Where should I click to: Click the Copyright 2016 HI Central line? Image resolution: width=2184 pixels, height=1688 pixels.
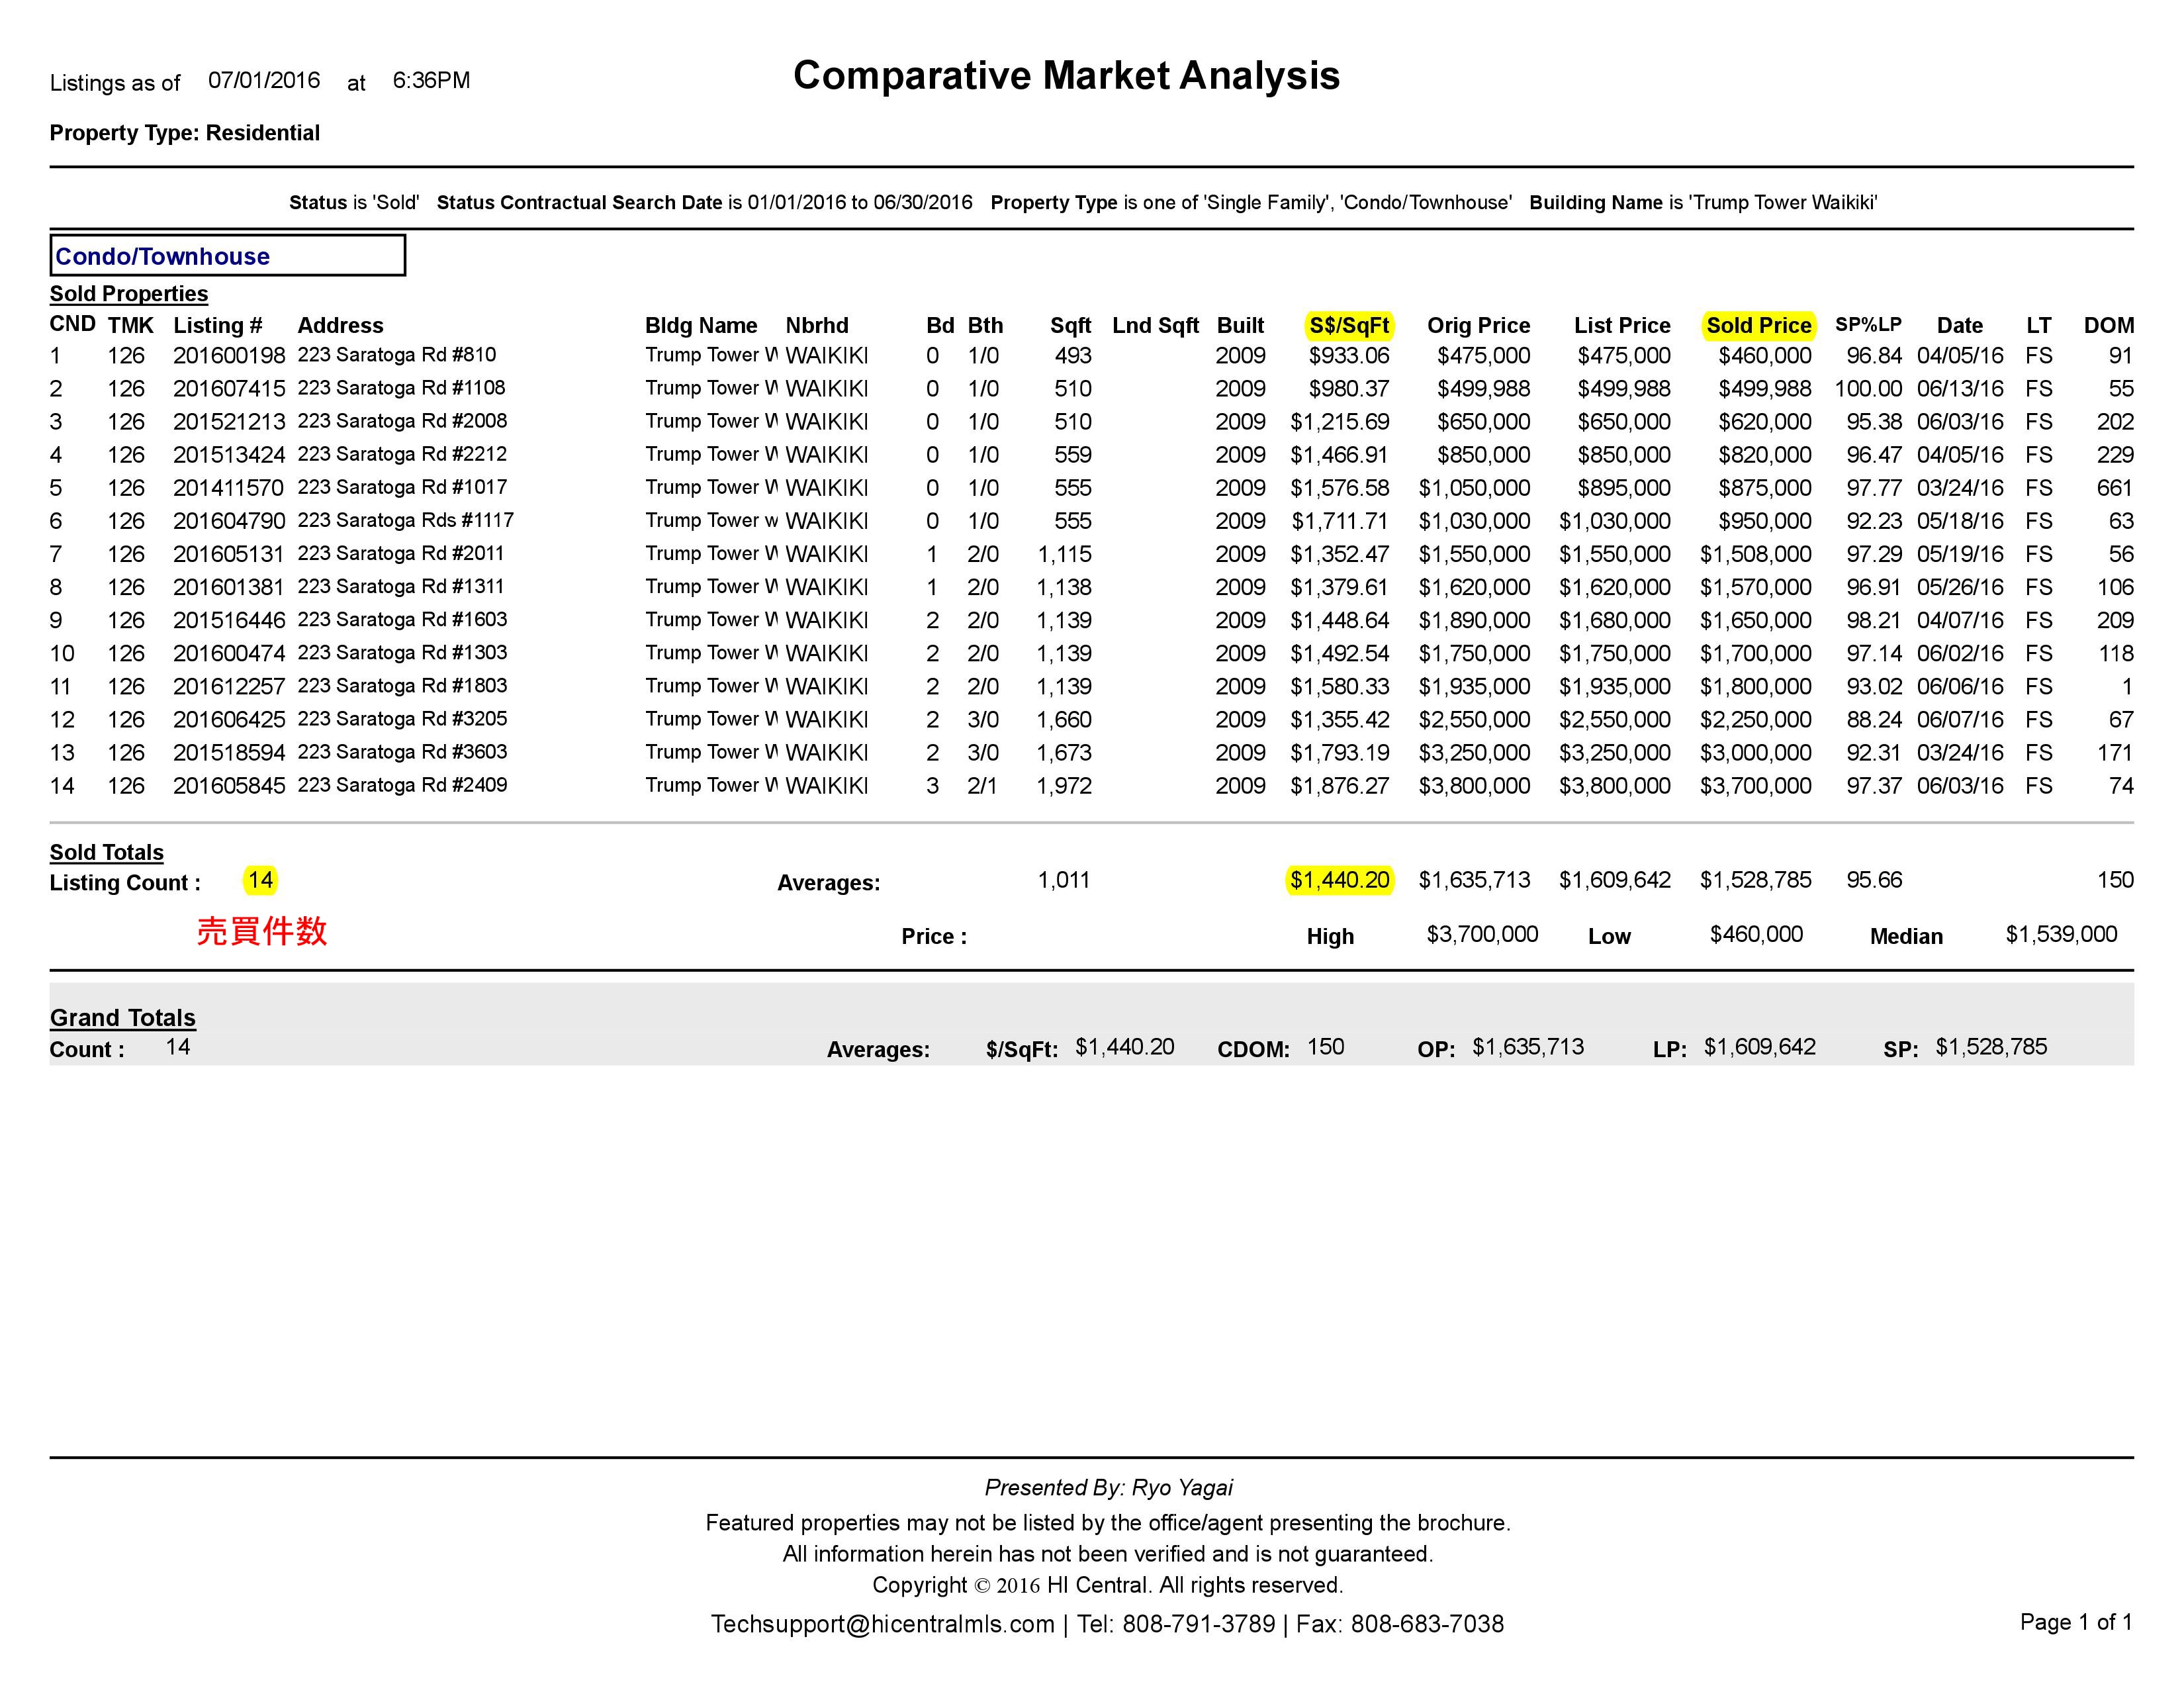click(x=1108, y=1585)
